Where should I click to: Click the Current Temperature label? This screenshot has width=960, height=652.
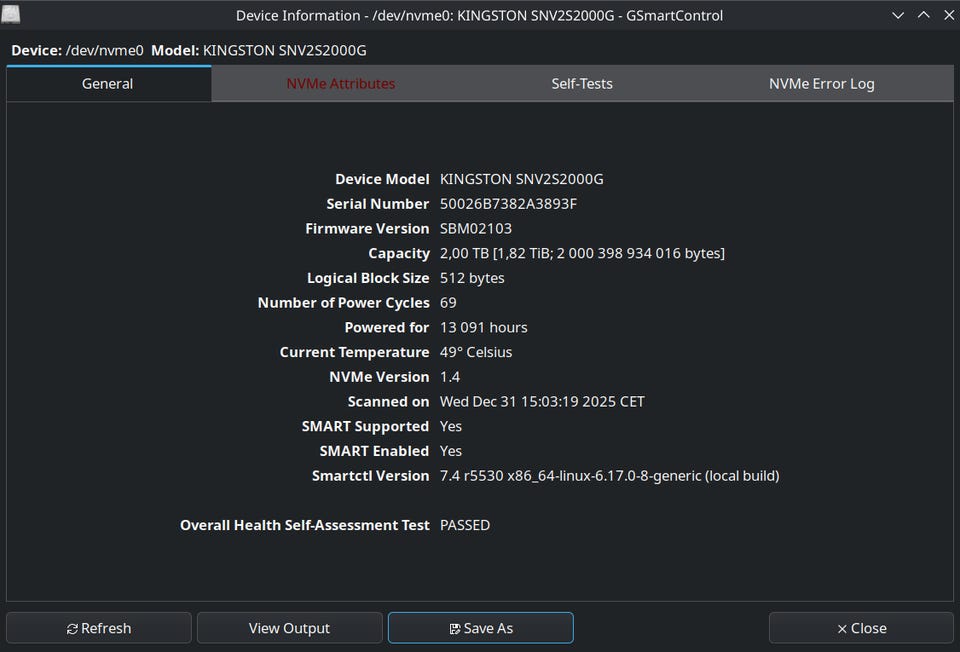(354, 352)
